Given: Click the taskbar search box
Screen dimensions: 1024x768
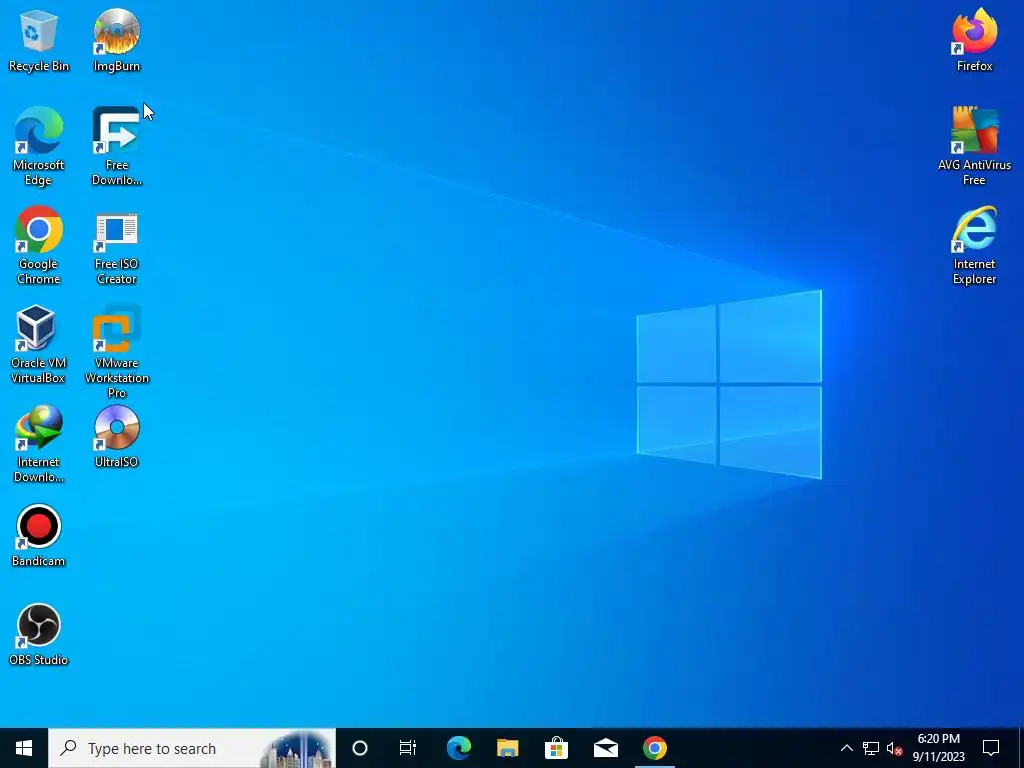Looking at the screenshot, I should [x=192, y=748].
